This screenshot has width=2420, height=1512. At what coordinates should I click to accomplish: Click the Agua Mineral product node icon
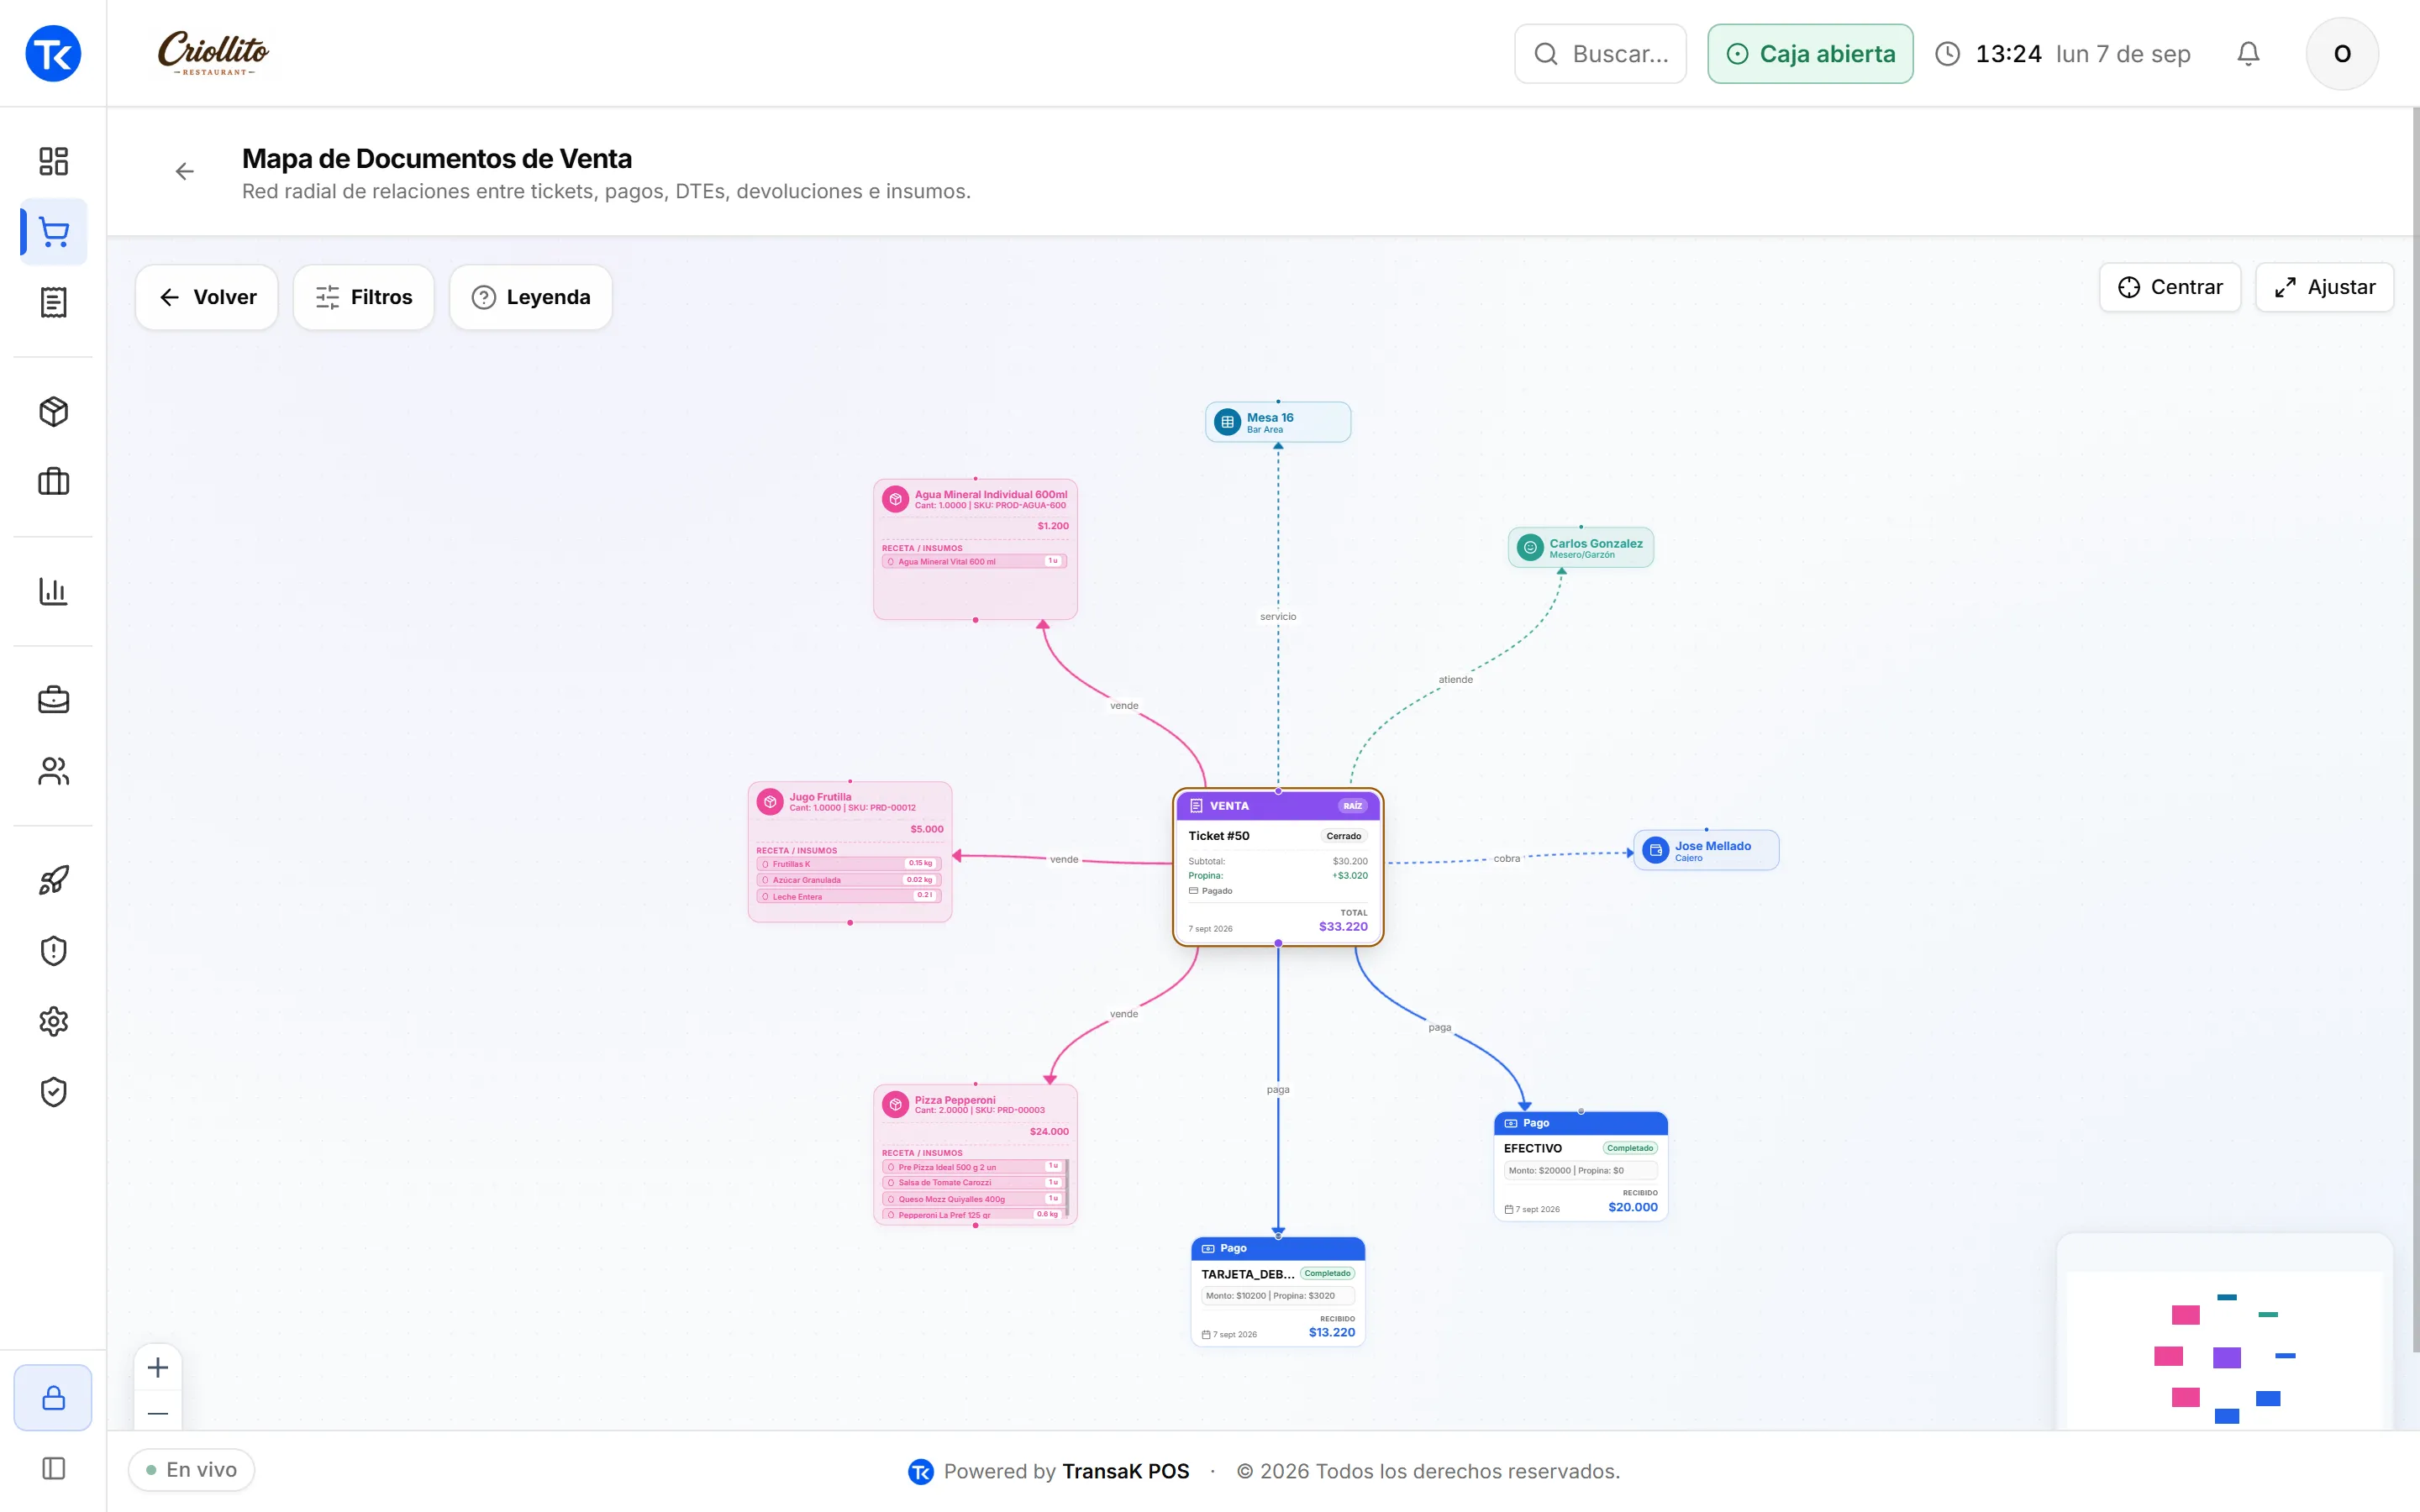(896, 498)
